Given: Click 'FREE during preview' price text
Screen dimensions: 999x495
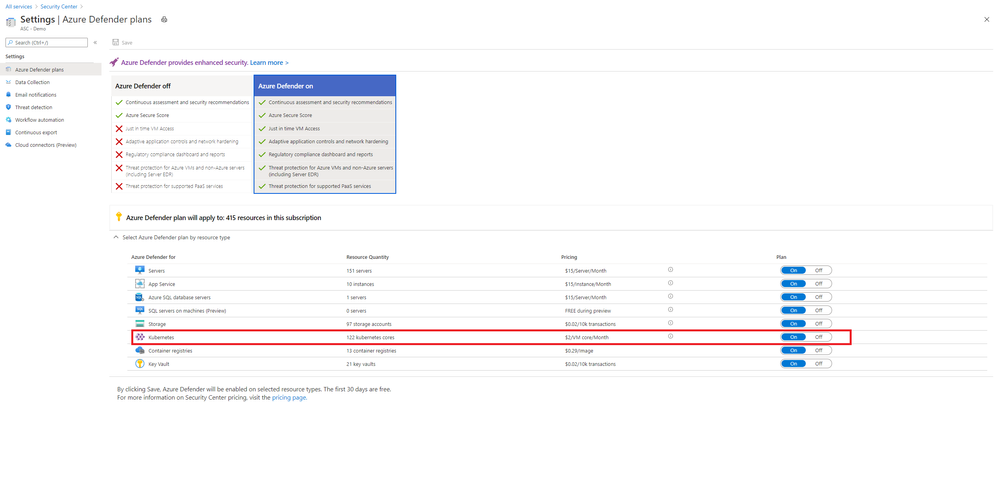Looking at the screenshot, I should click(x=587, y=311).
